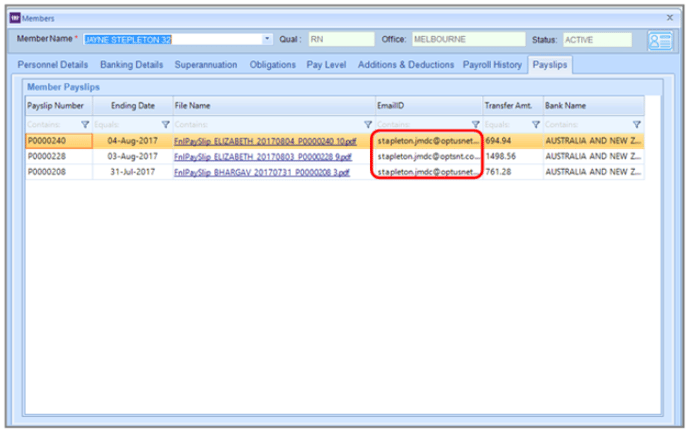This screenshot has height=431, width=688.
Task: Sort by File Name column header
Action: pyautogui.click(x=274, y=106)
